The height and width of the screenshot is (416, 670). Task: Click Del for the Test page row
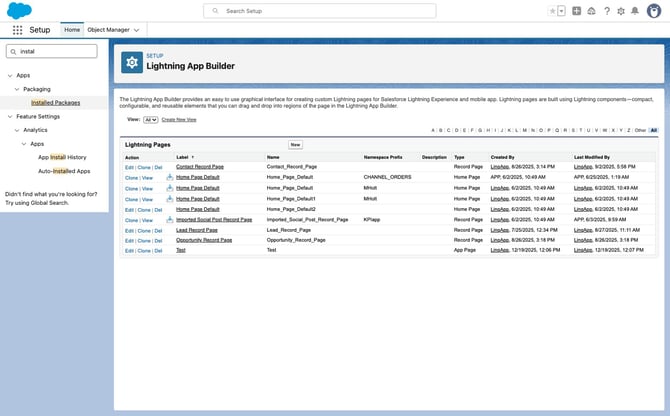(158, 251)
